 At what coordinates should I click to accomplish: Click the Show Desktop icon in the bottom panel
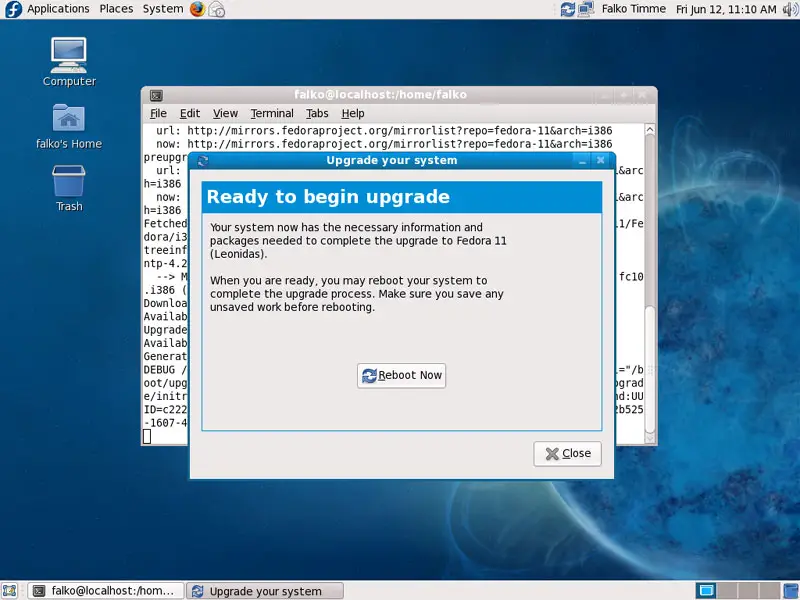tap(10, 591)
